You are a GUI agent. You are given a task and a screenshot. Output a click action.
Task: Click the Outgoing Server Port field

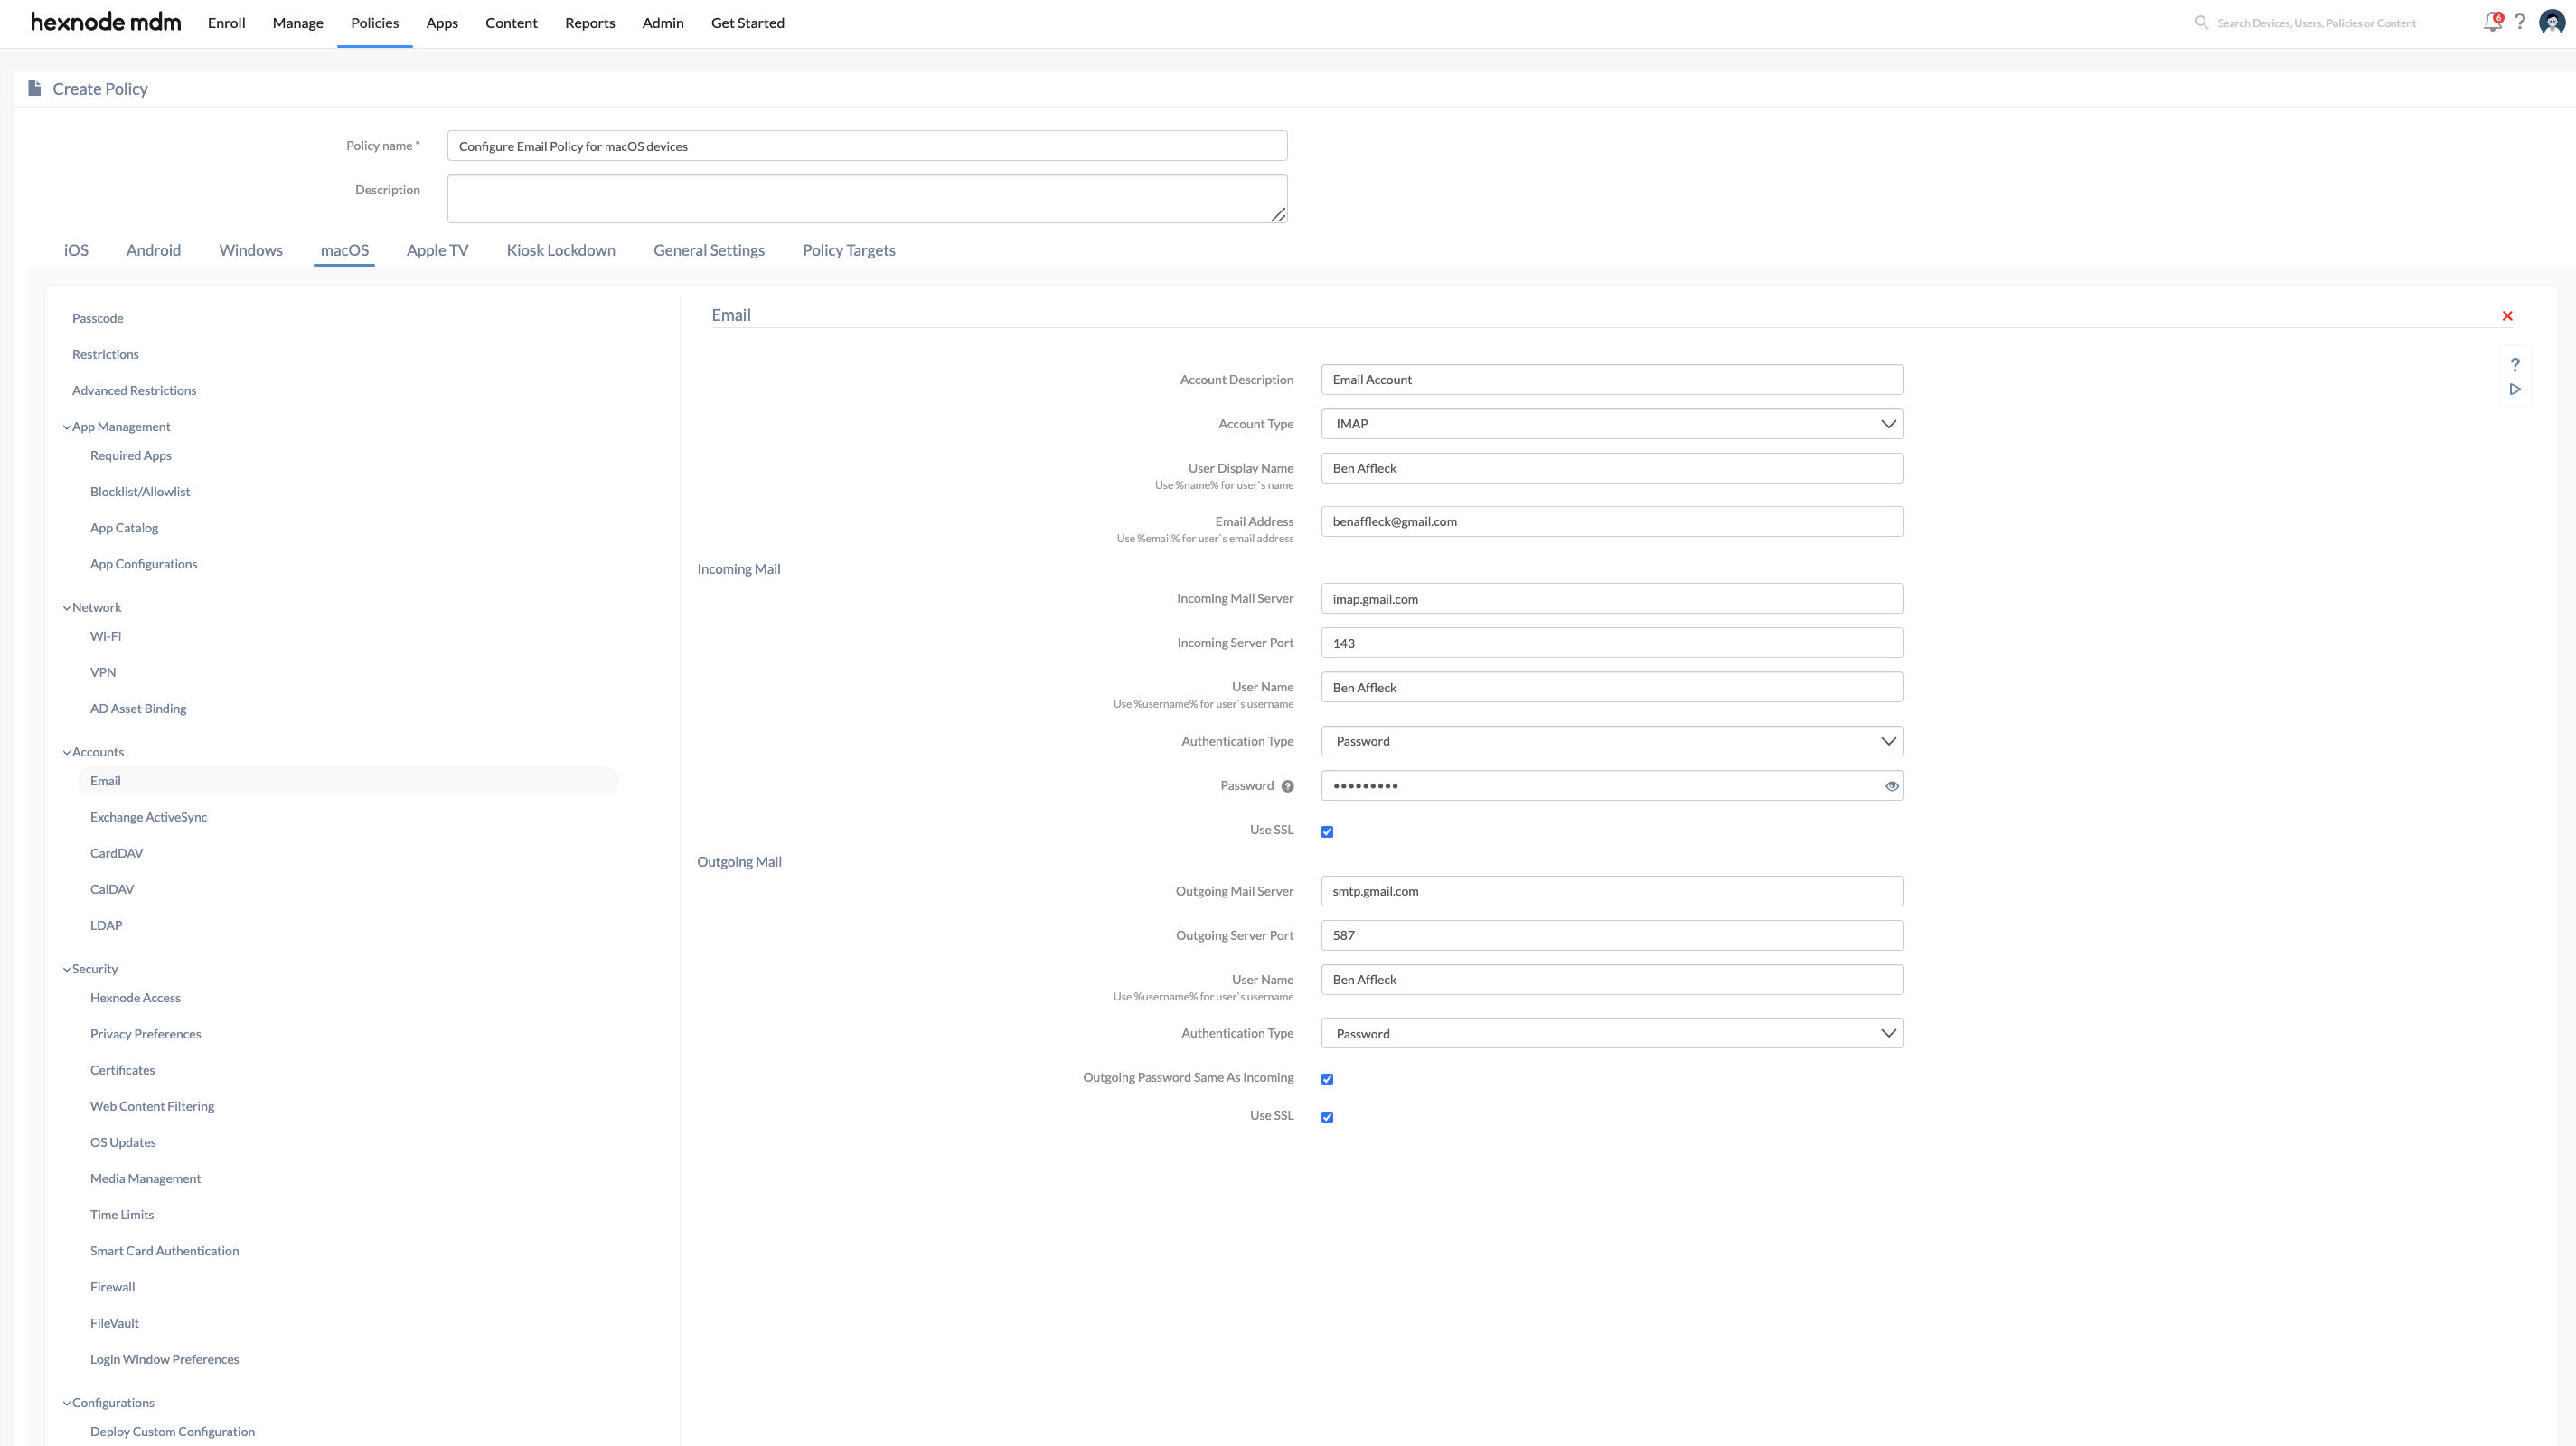(1611, 935)
